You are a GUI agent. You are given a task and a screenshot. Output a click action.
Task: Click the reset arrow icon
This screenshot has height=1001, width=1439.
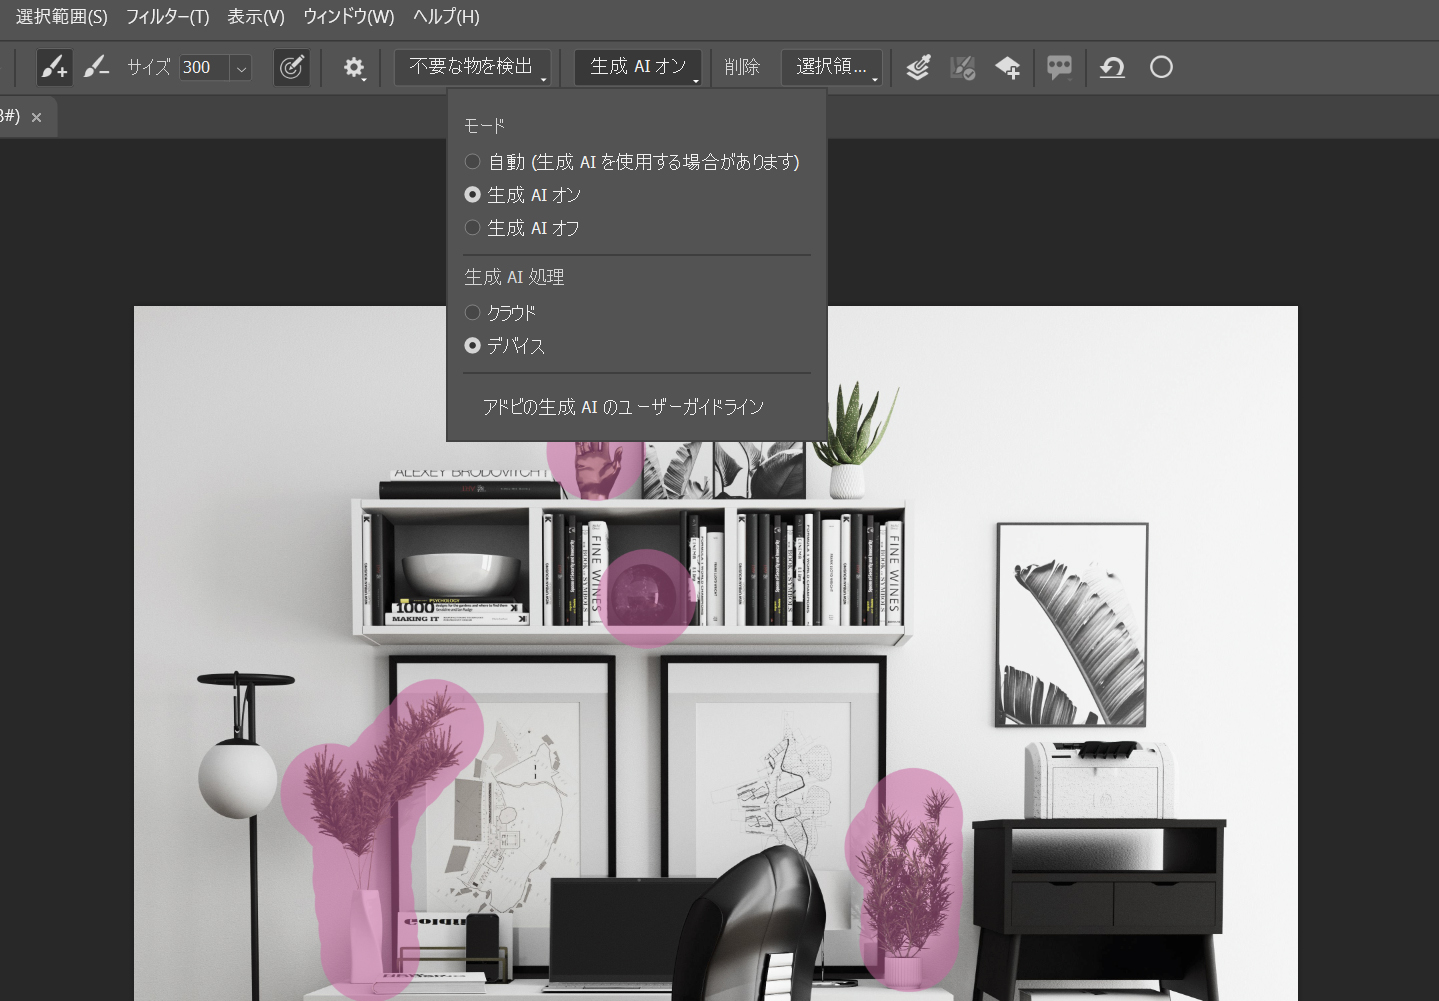pyautogui.click(x=1112, y=67)
